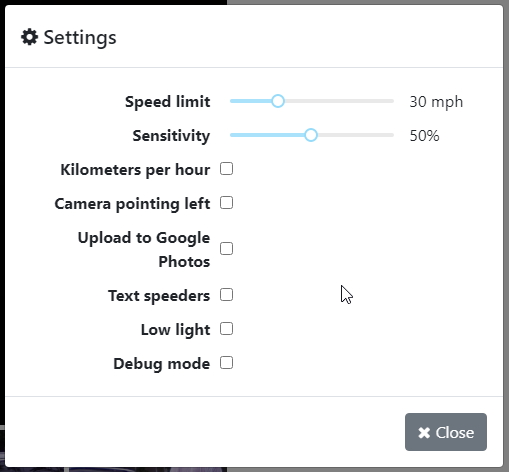Activate the Debug mode checkbox
Viewport: 509px width, 472px height.
(226, 363)
